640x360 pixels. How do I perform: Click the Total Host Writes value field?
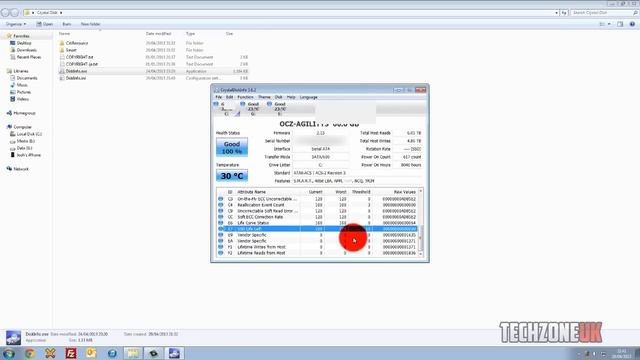(x=407, y=141)
